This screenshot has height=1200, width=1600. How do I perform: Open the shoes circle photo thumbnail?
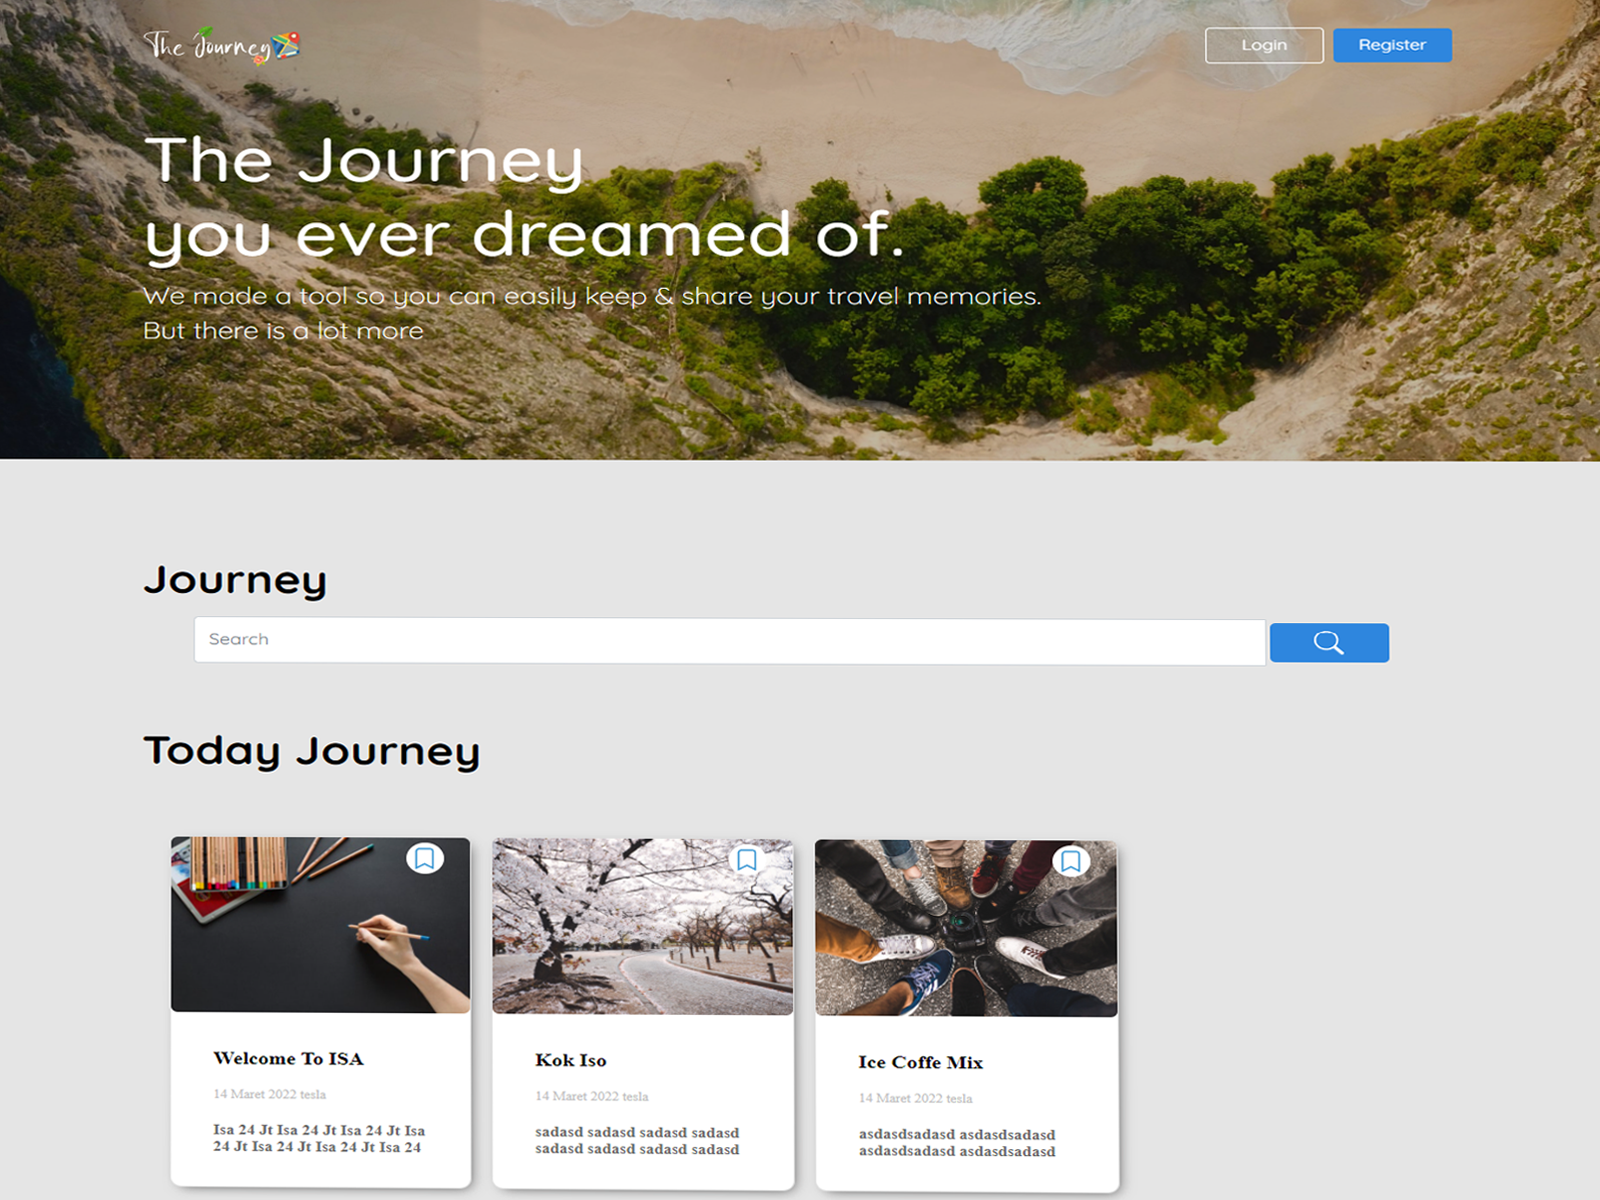pos(966,928)
